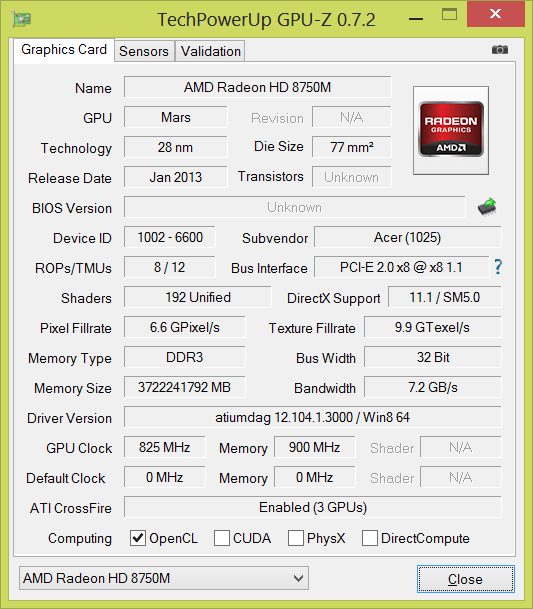
Task: Click the Memory Size value field
Action: (185, 387)
